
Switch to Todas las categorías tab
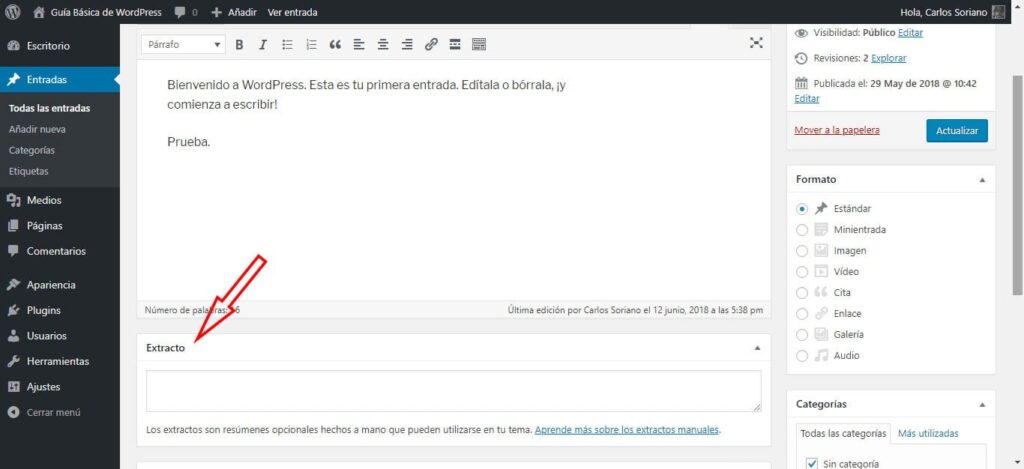click(x=844, y=433)
